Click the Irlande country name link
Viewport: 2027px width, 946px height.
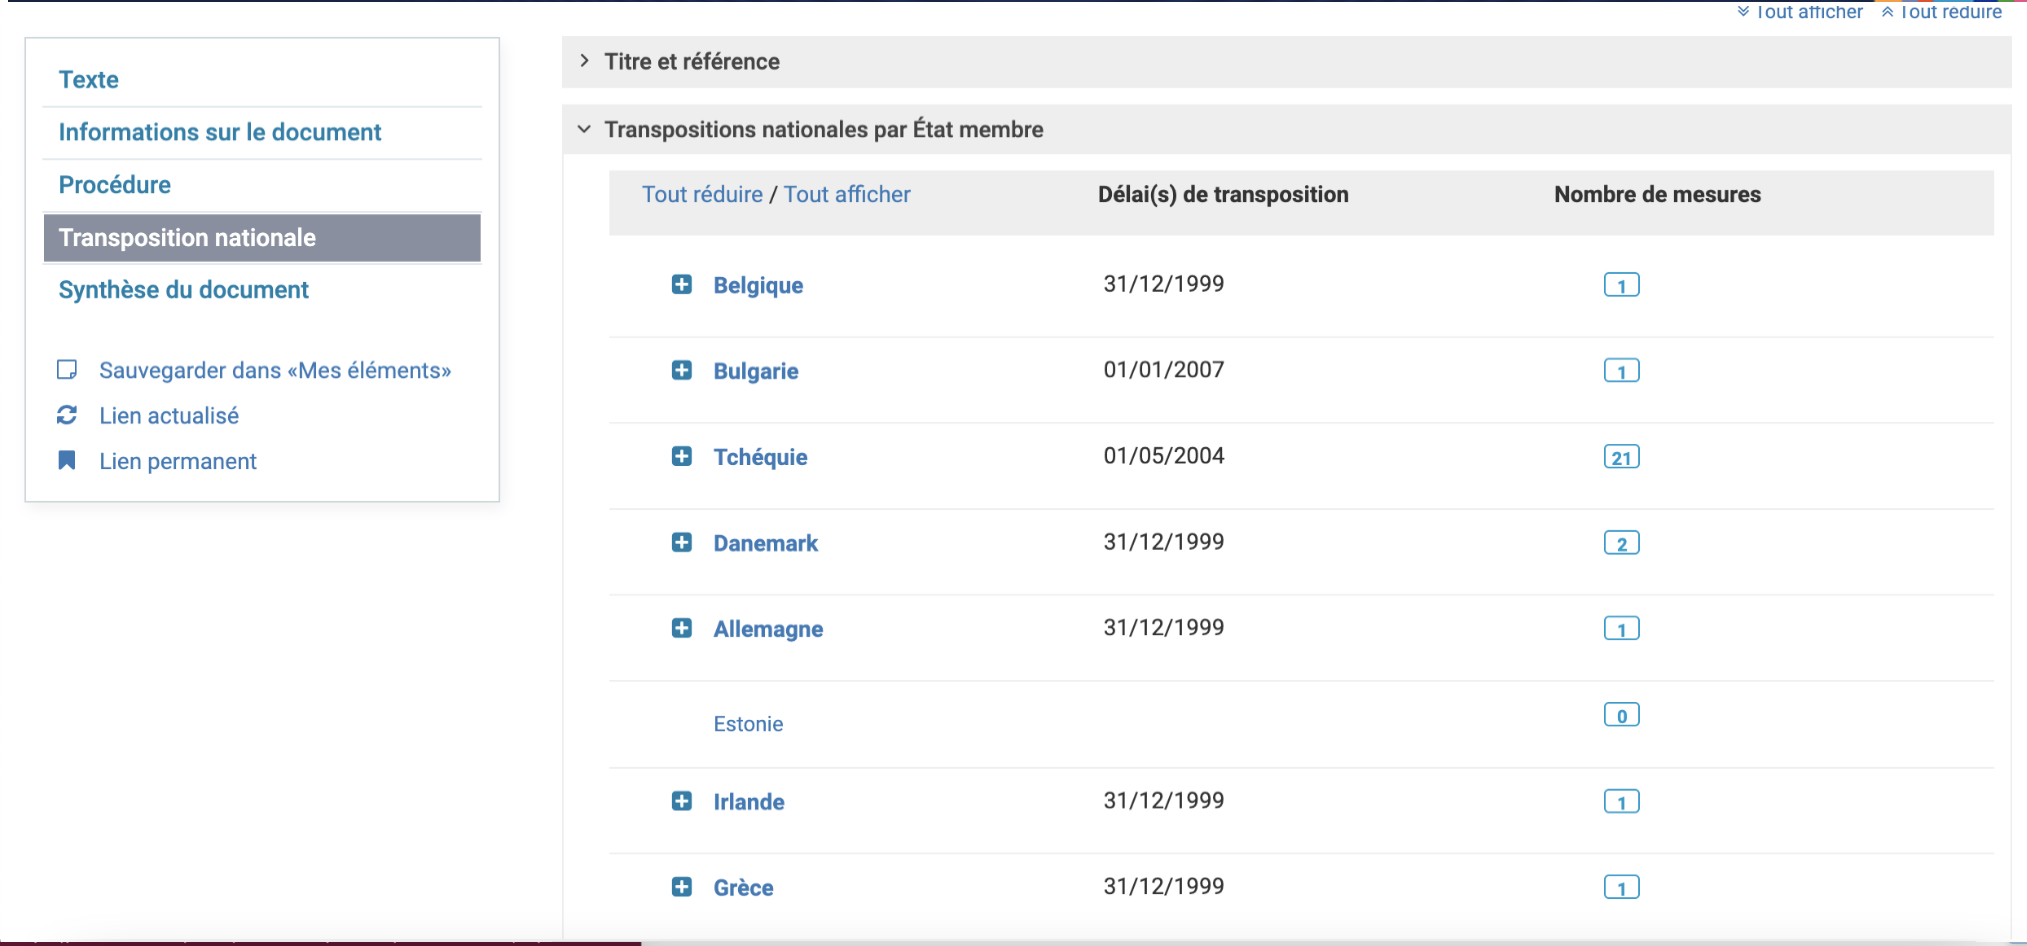pyautogui.click(x=748, y=802)
